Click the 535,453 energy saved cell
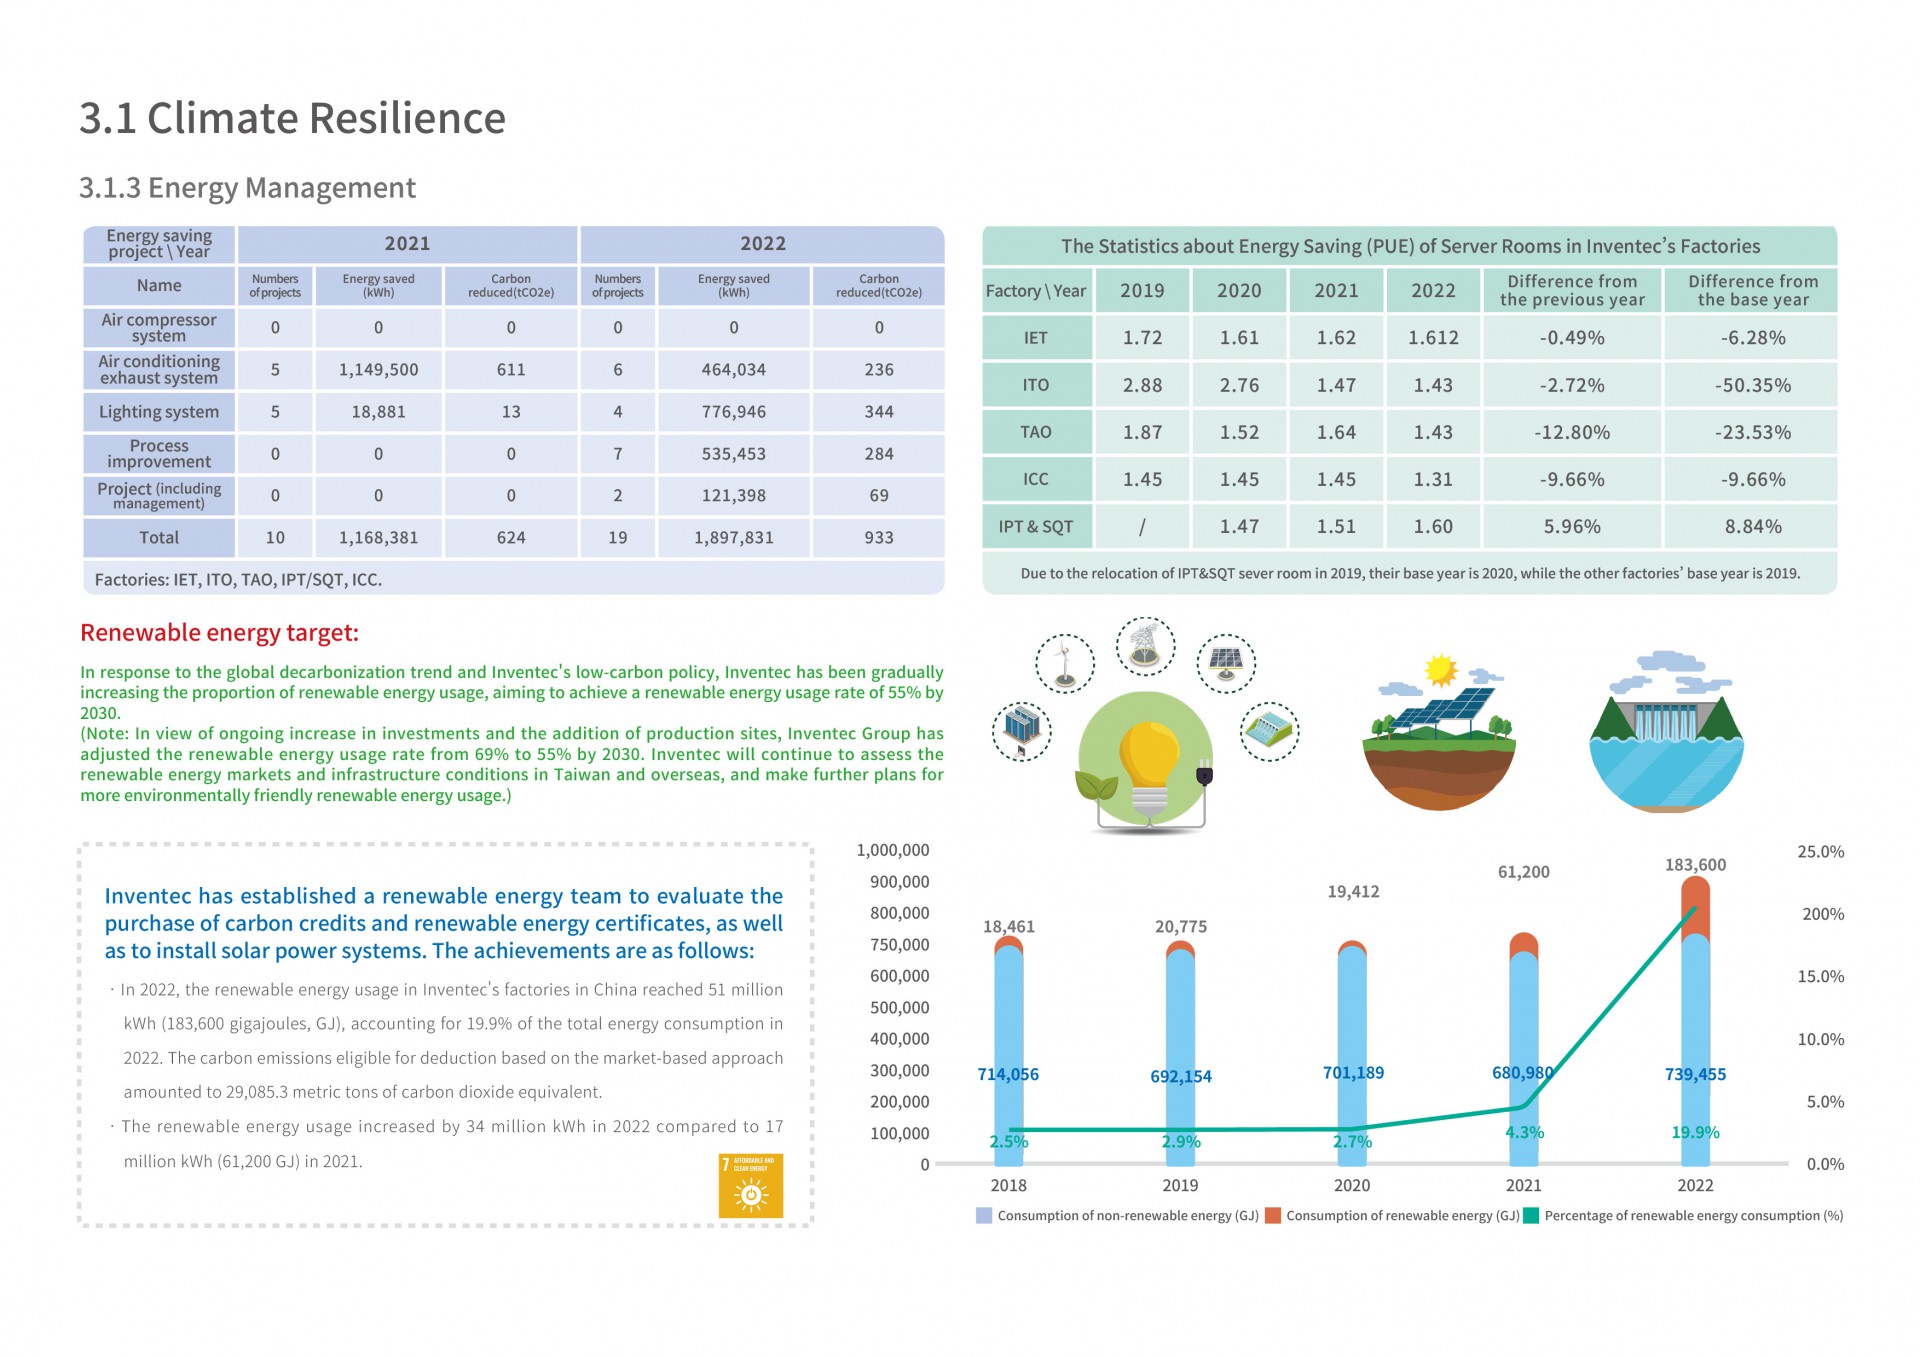Screen dimensions: 1920x1357 coord(734,454)
